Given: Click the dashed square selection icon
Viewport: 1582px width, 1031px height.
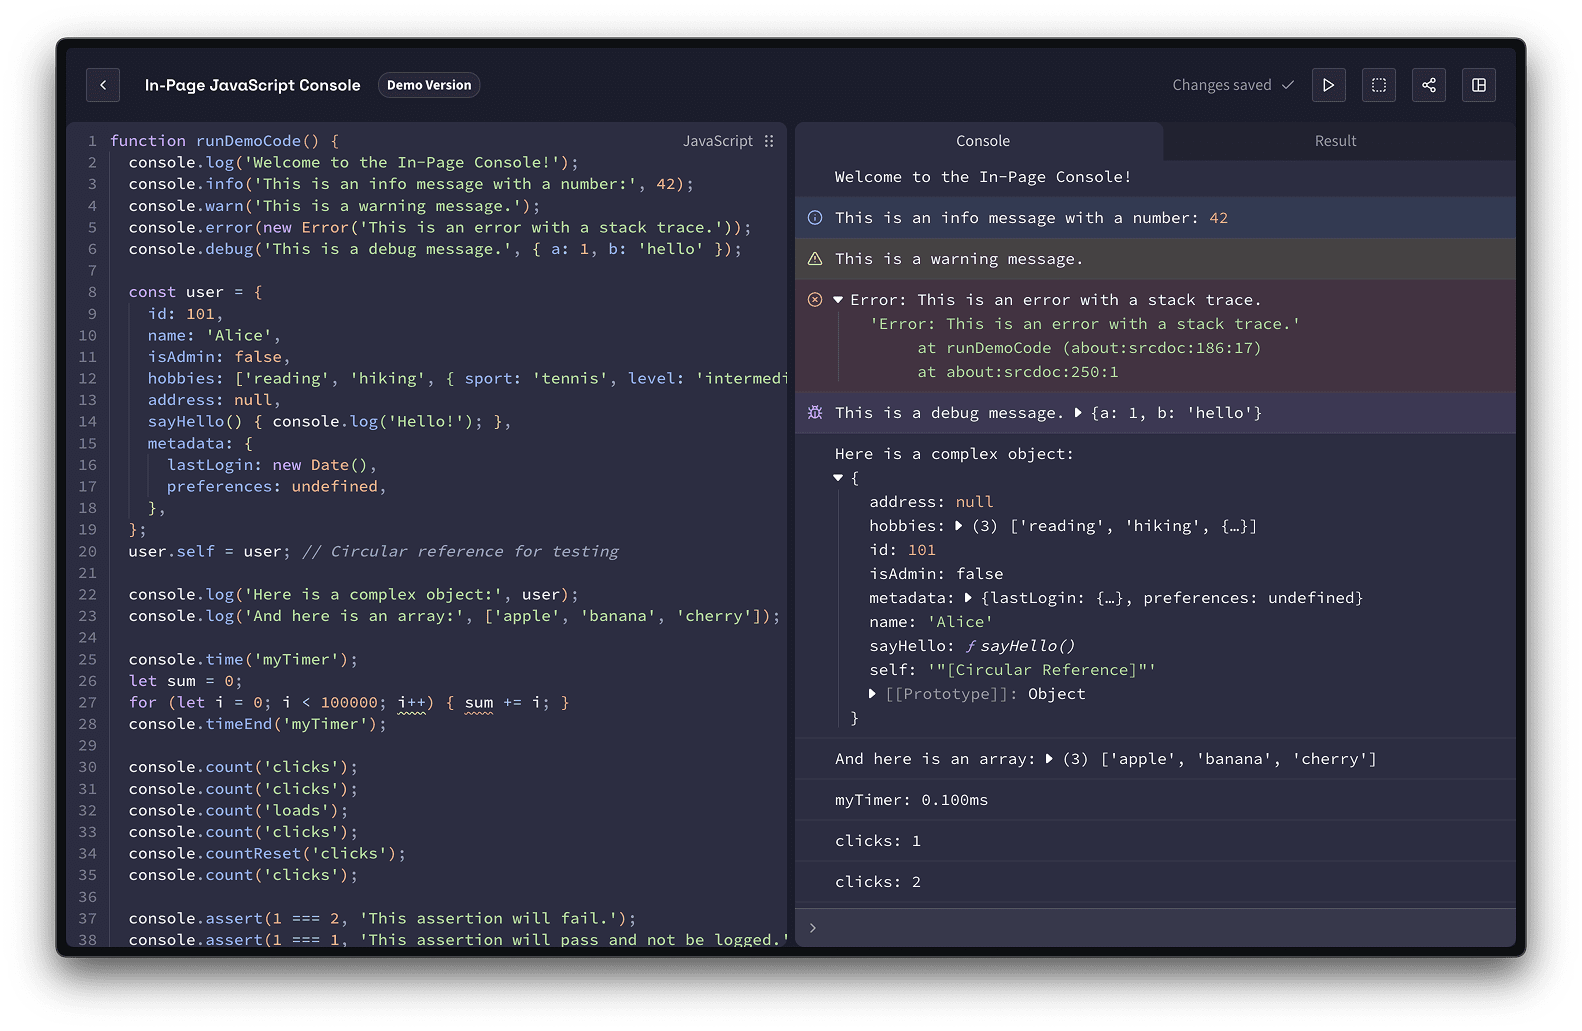Looking at the screenshot, I should (1379, 85).
